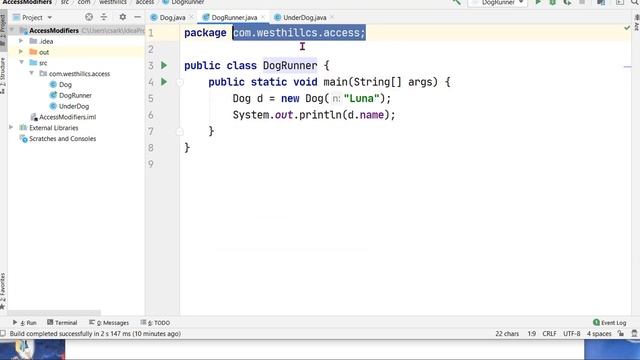640x360 pixels.
Task: Expand the .idea folder
Action: click(21, 41)
